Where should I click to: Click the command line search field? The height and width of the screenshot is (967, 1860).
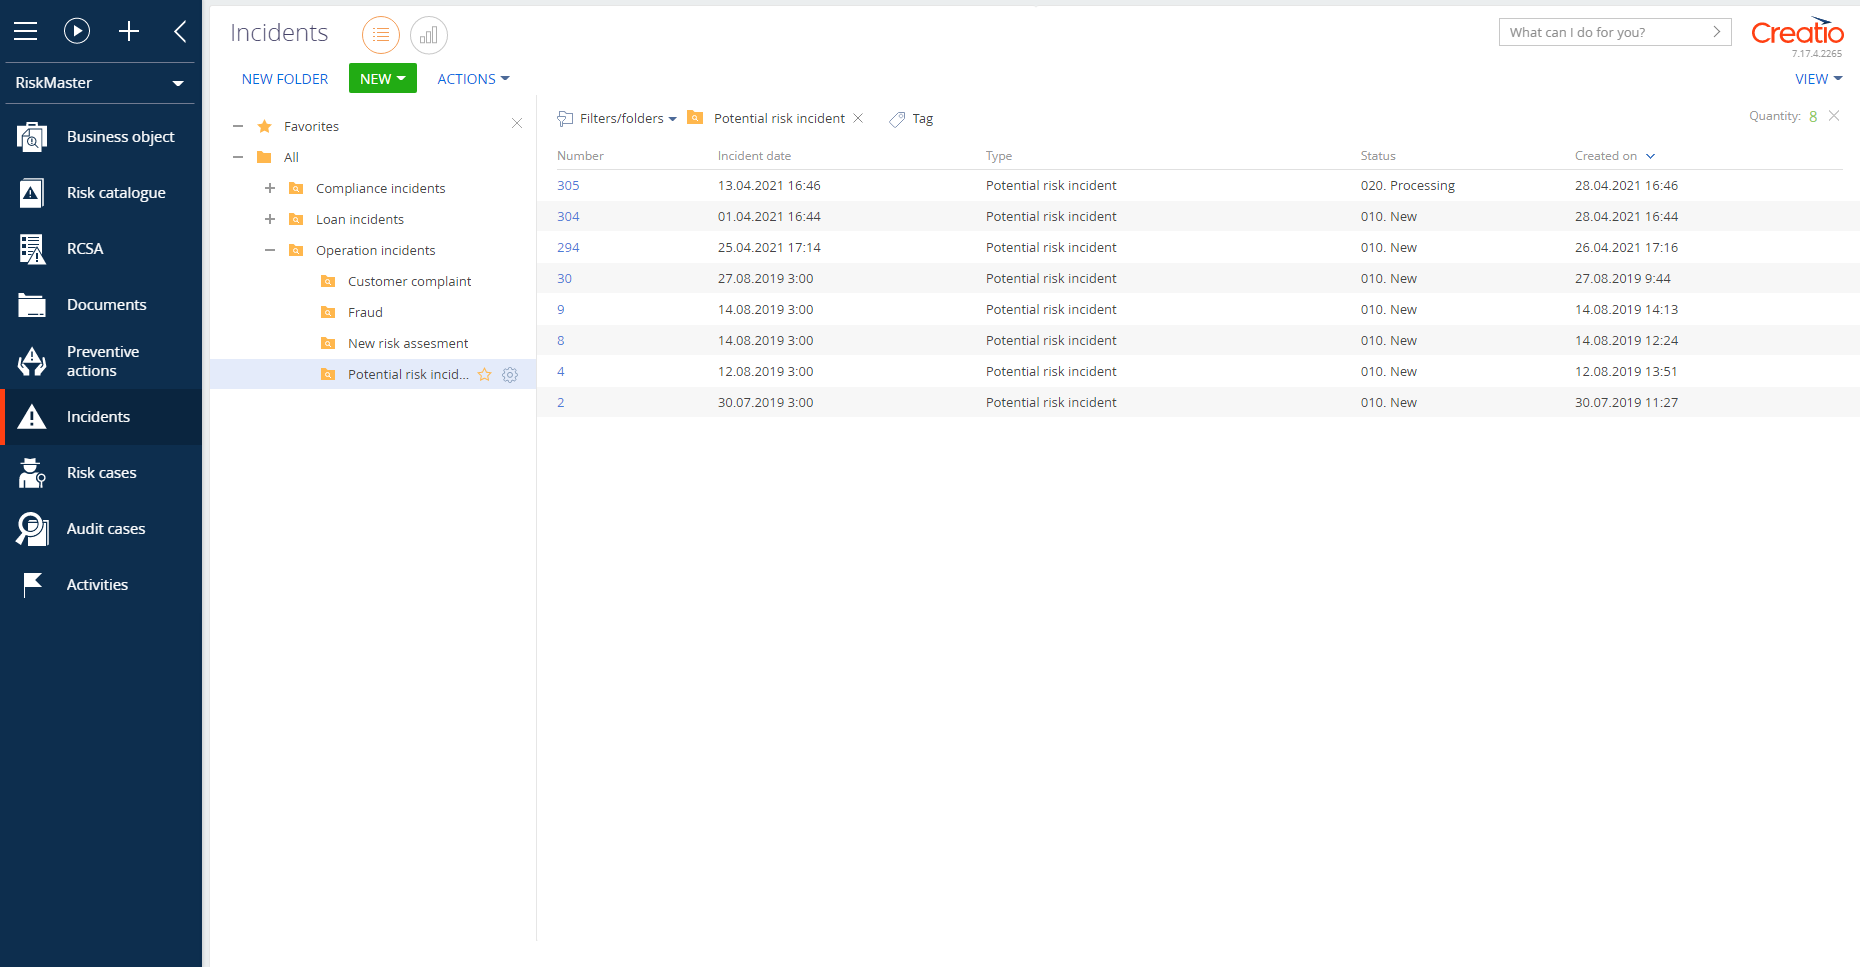tap(1604, 32)
